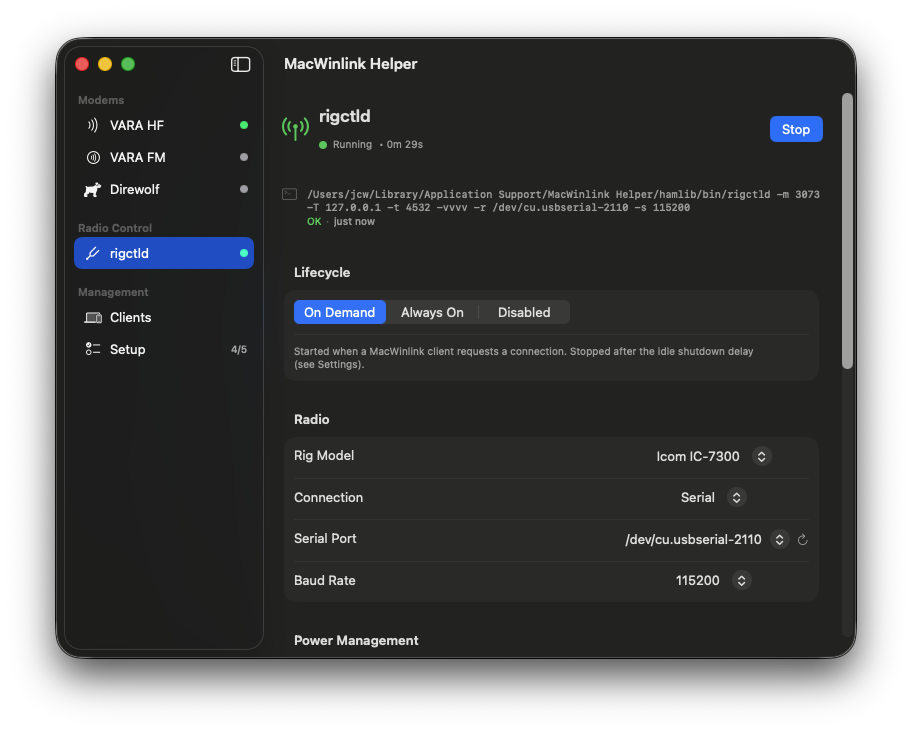Click the Setup checklist icon
The height and width of the screenshot is (732, 912).
click(92, 349)
